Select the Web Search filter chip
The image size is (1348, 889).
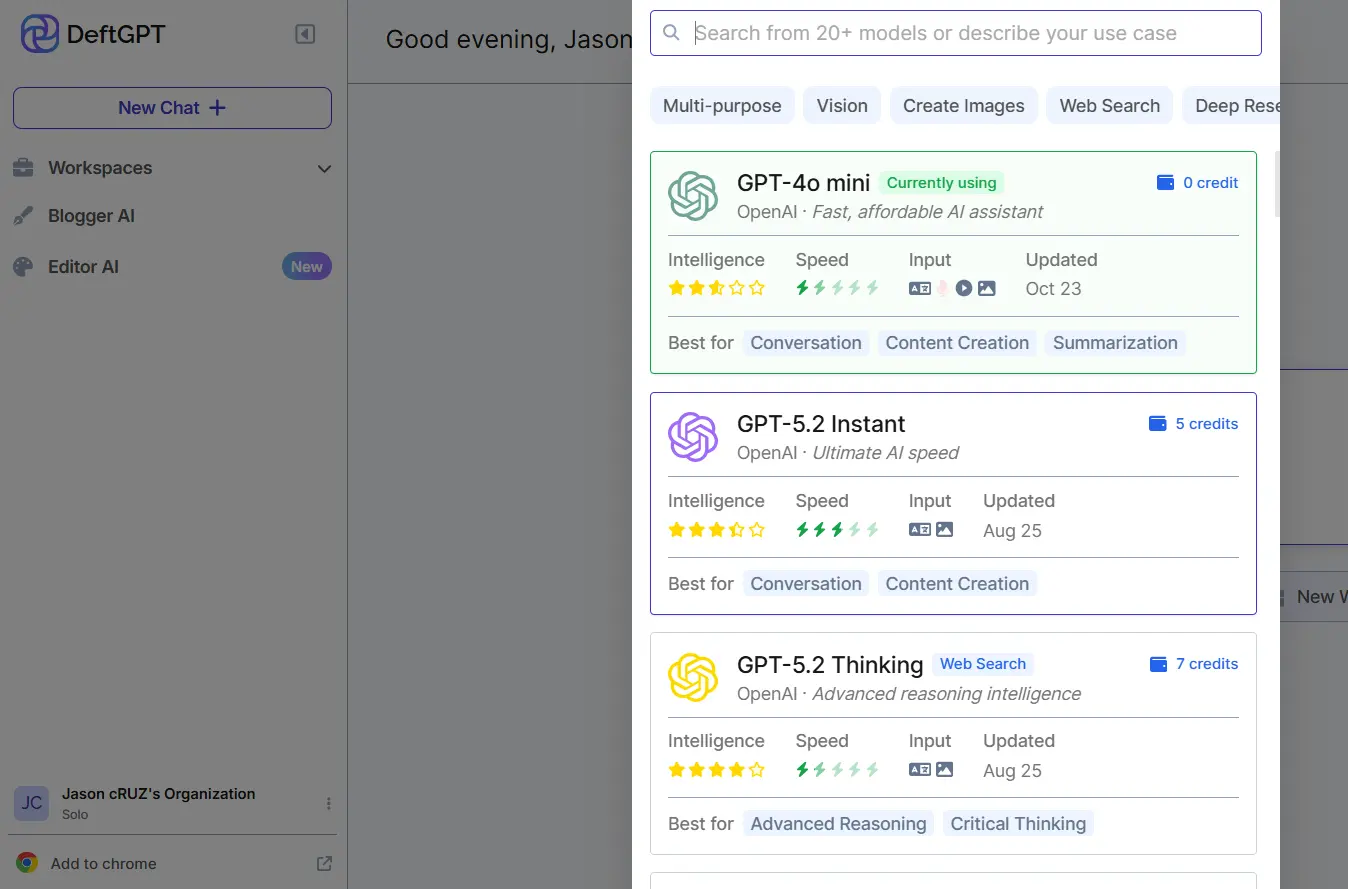tap(1110, 106)
